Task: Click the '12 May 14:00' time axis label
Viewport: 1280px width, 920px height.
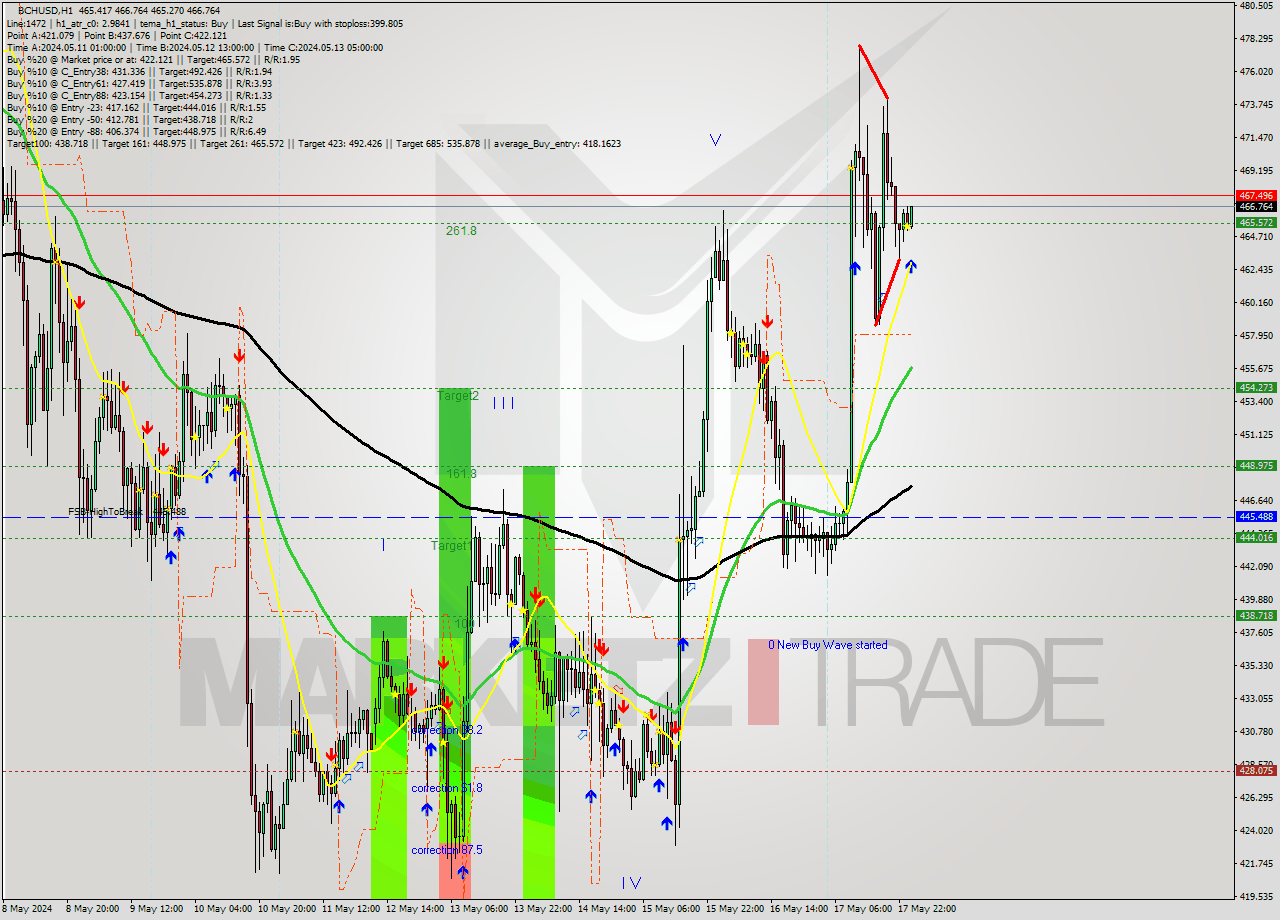Action: (x=415, y=909)
